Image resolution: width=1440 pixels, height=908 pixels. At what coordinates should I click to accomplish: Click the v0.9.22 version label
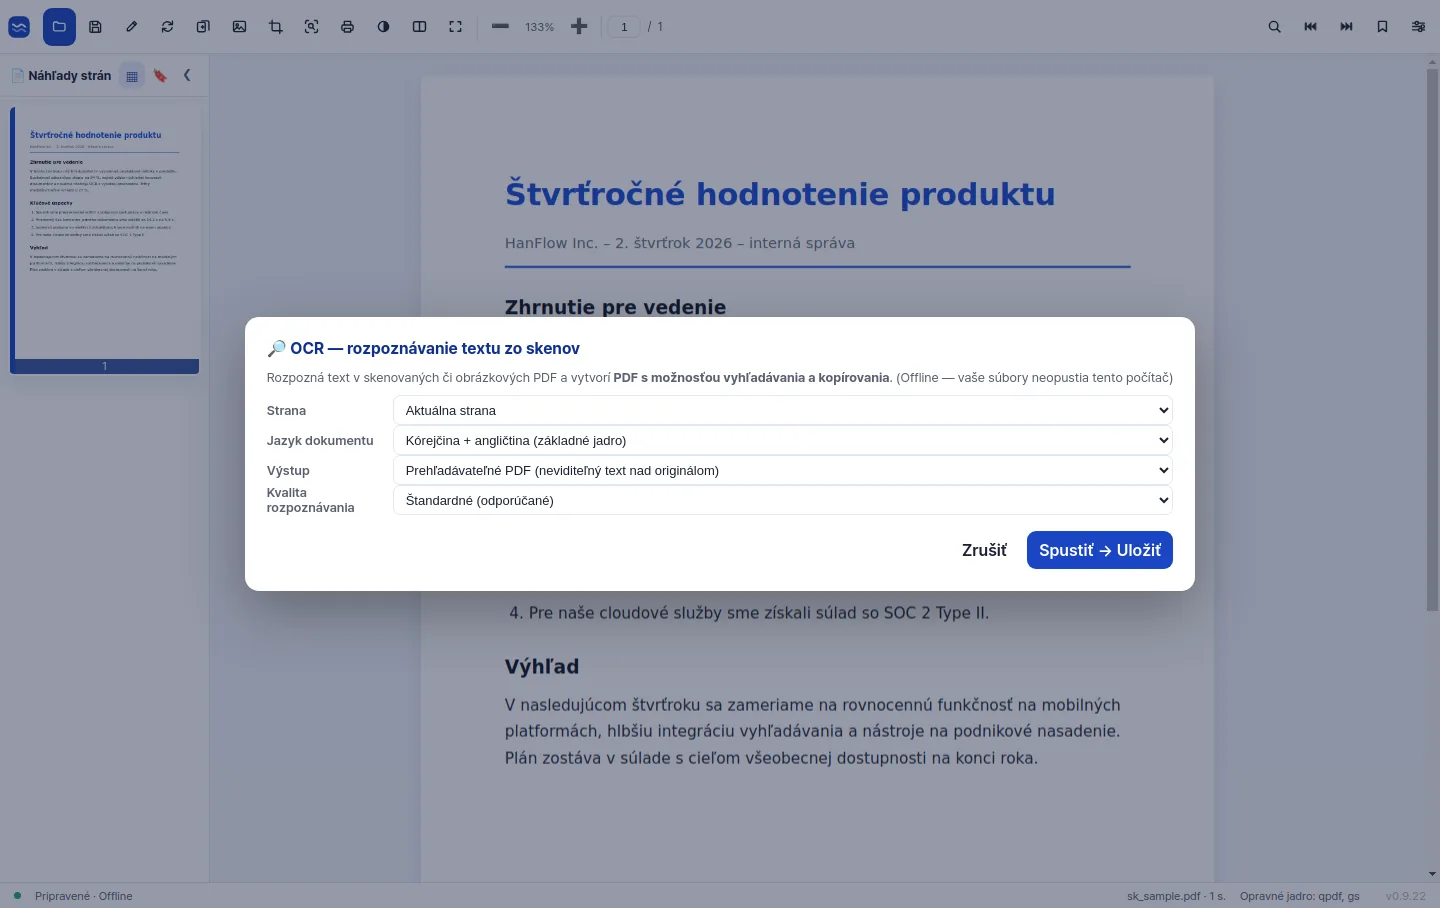point(1406,896)
